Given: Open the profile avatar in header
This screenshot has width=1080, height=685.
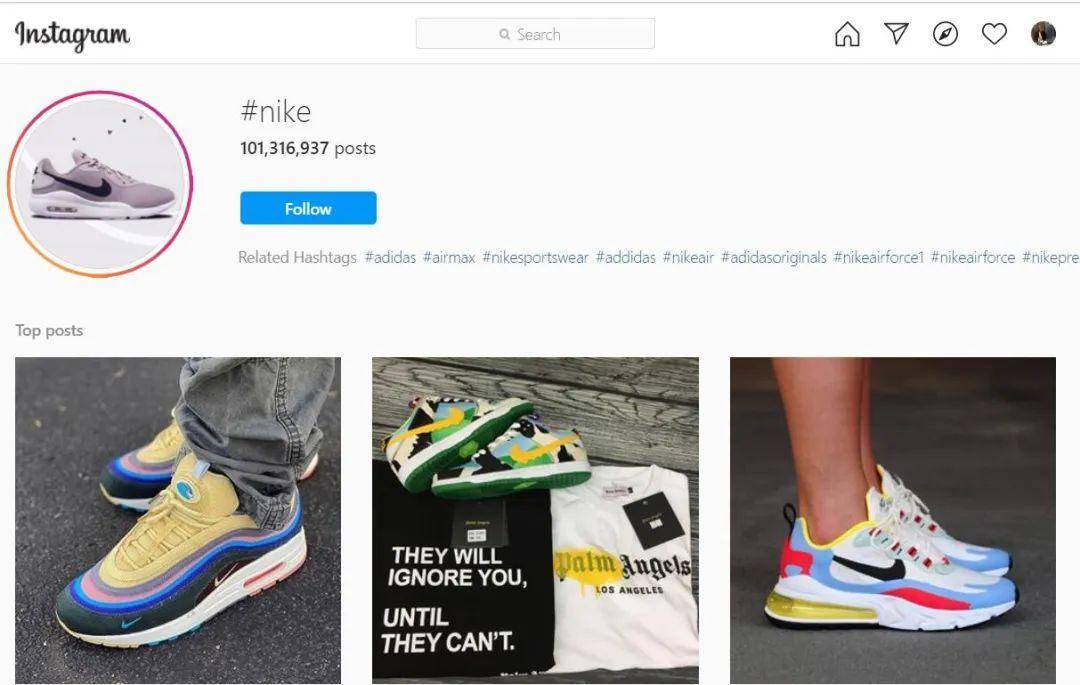Looking at the screenshot, I should [1043, 34].
